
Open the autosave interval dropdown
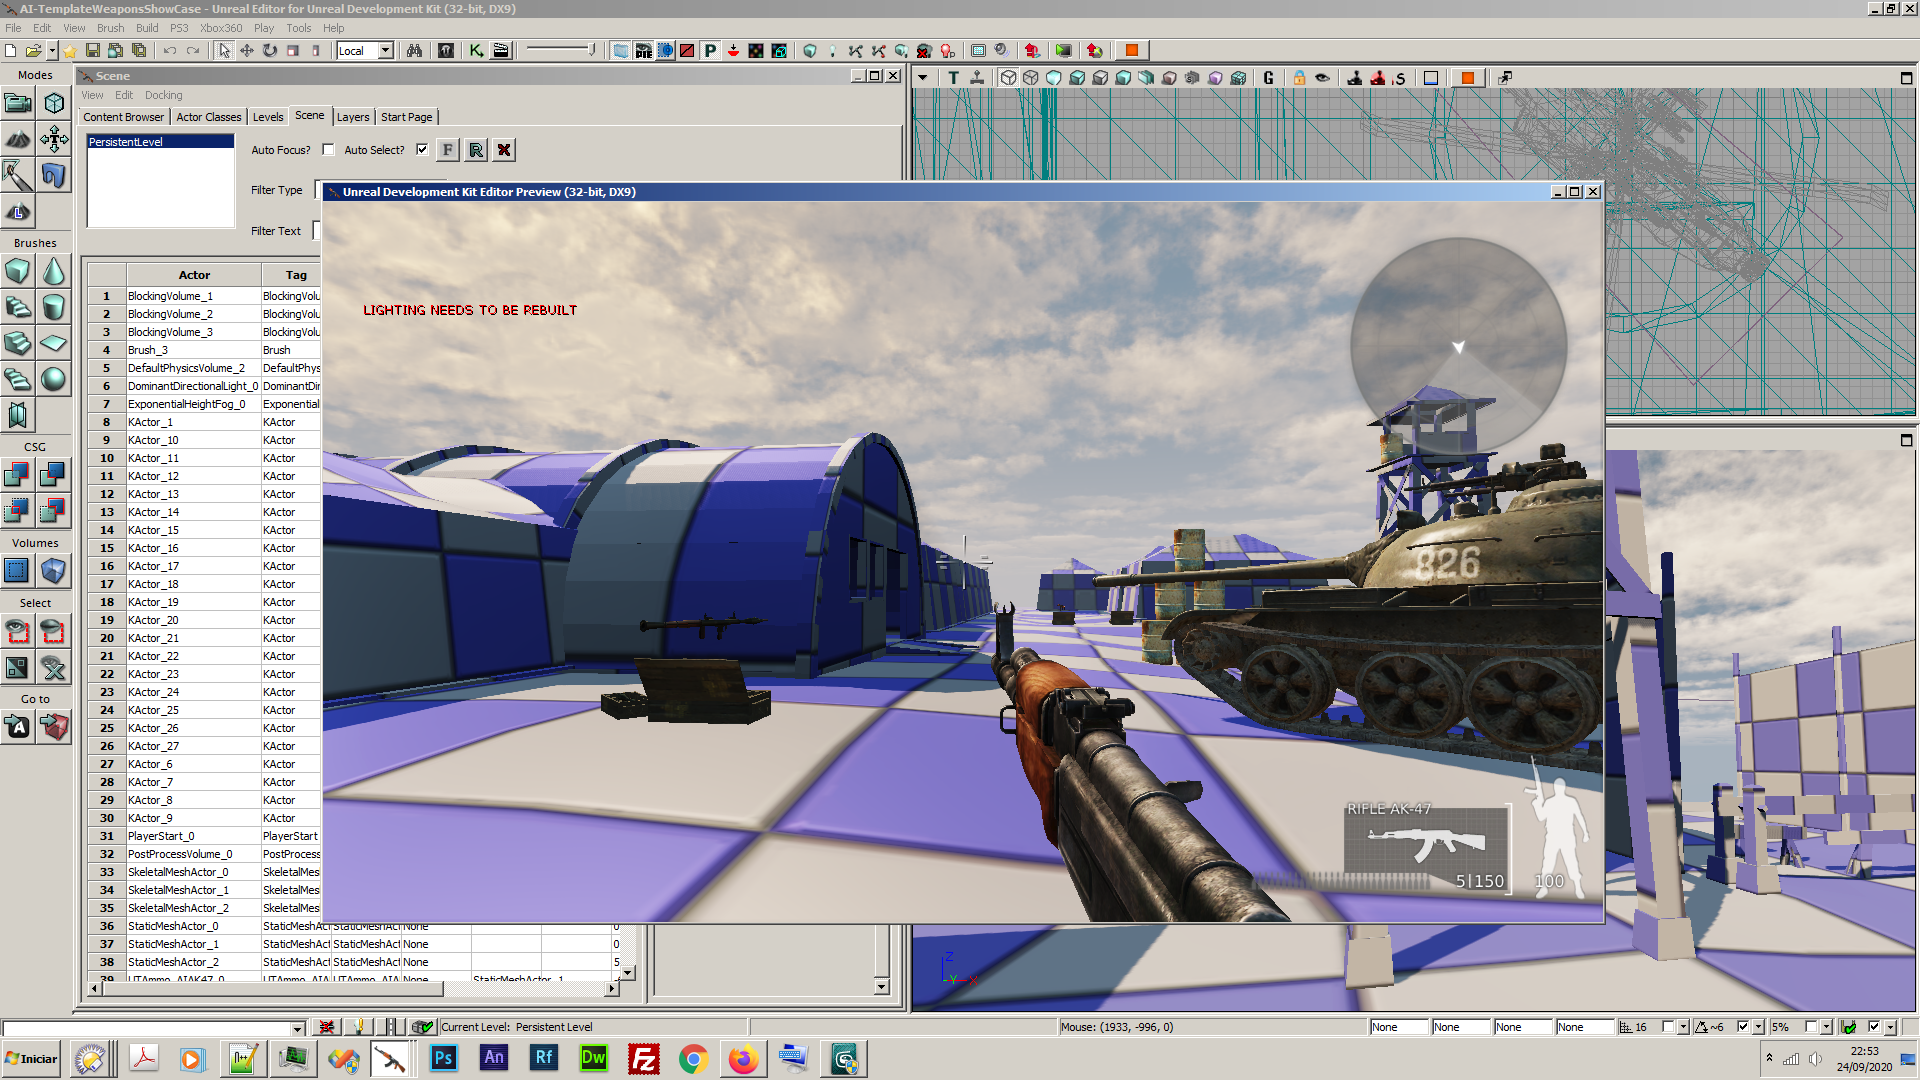(1890, 1027)
